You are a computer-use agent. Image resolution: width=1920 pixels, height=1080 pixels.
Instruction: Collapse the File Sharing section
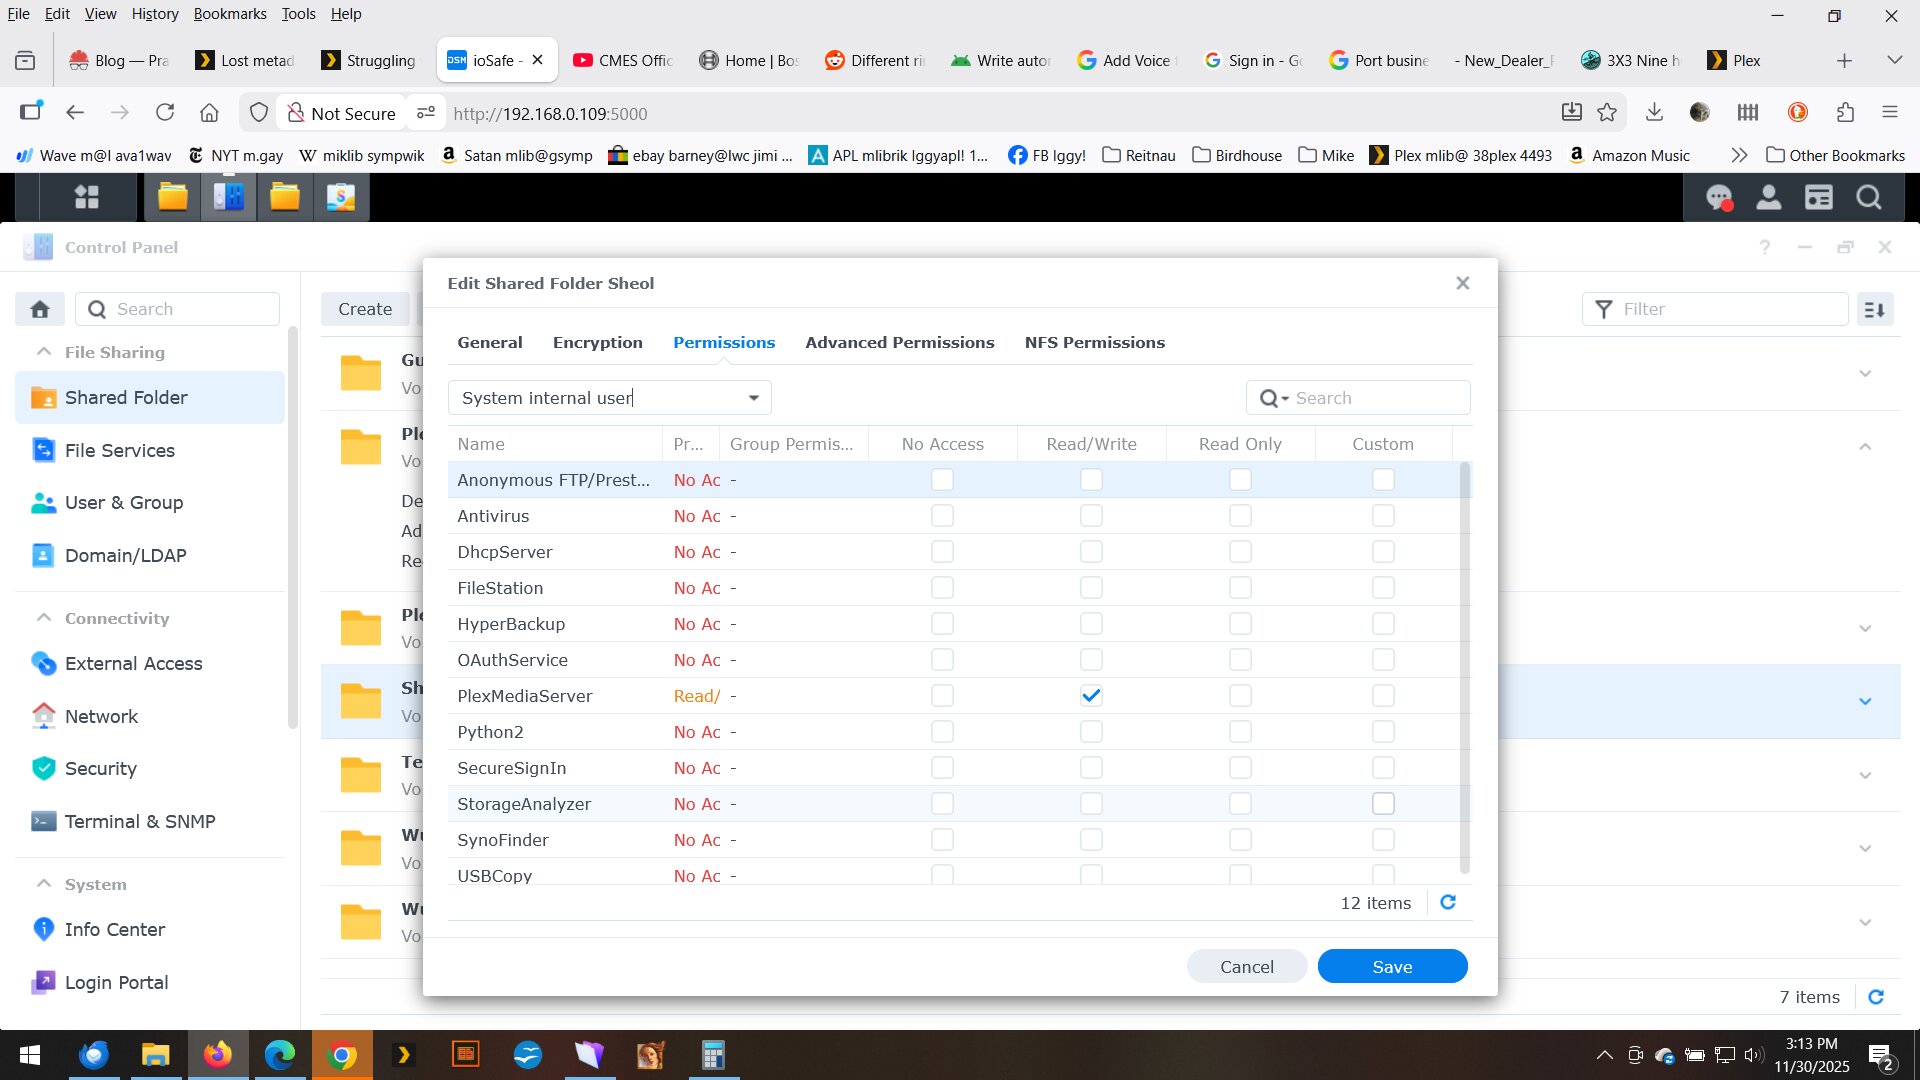click(x=44, y=352)
